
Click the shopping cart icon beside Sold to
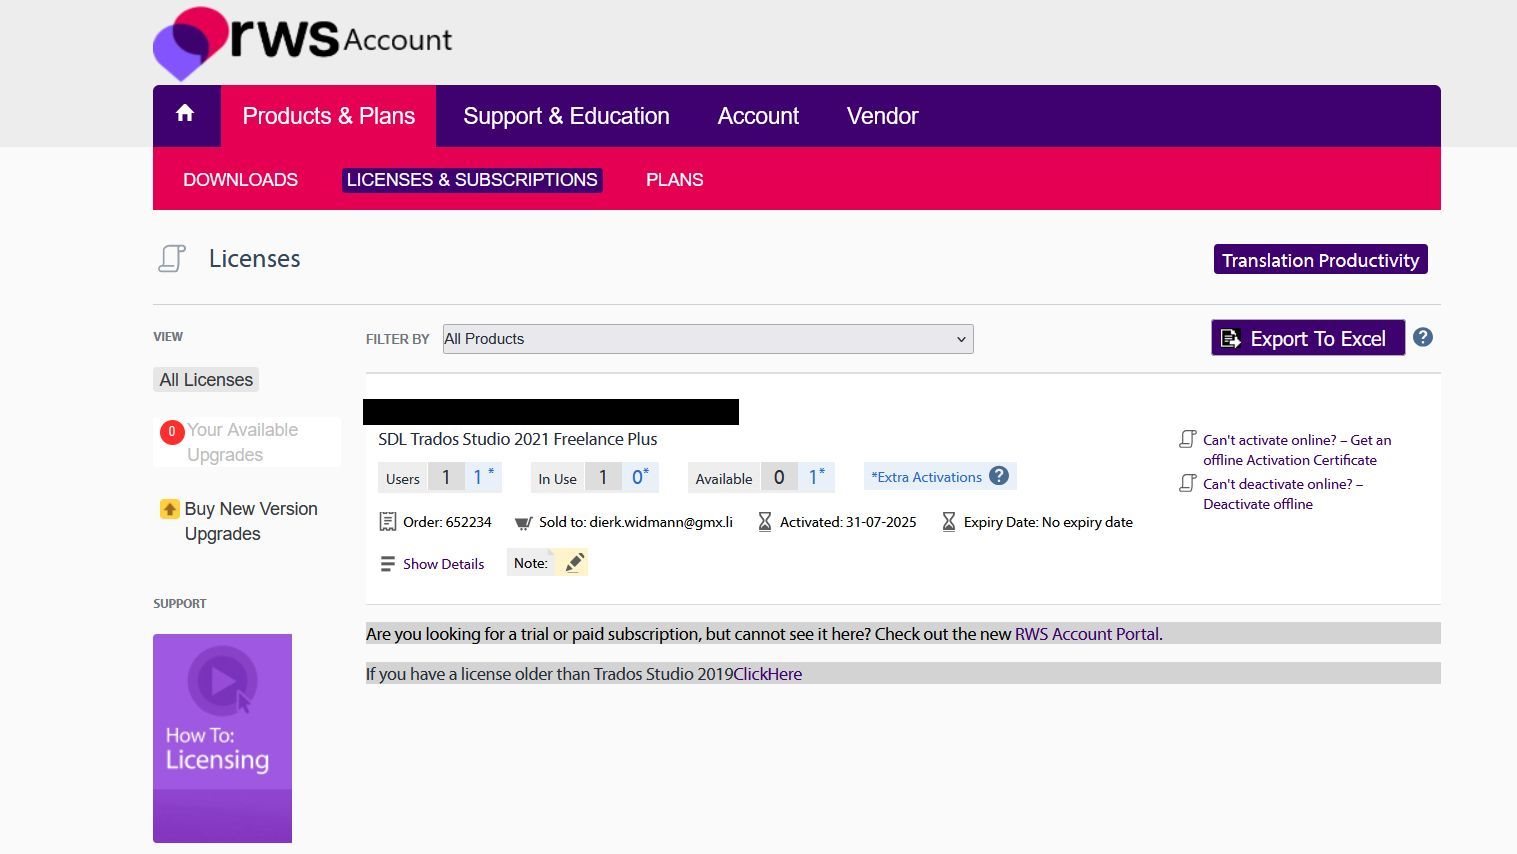click(x=522, y=521)
